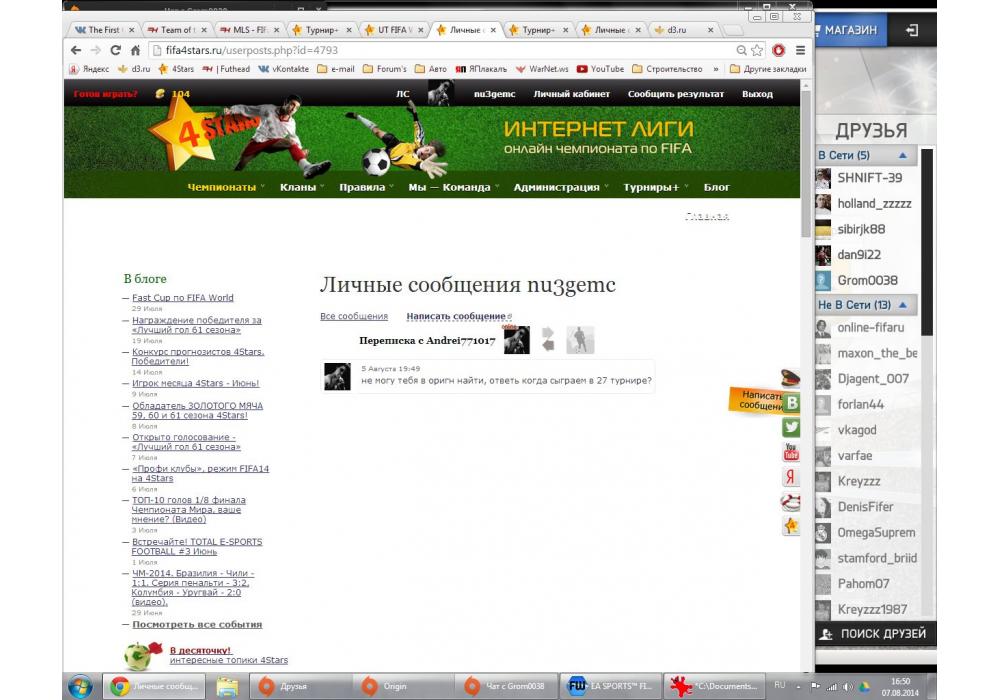Open the Origin app in the taskbar
The width and height of the screenshot is (1000, 700).
[x=381, y=686]
